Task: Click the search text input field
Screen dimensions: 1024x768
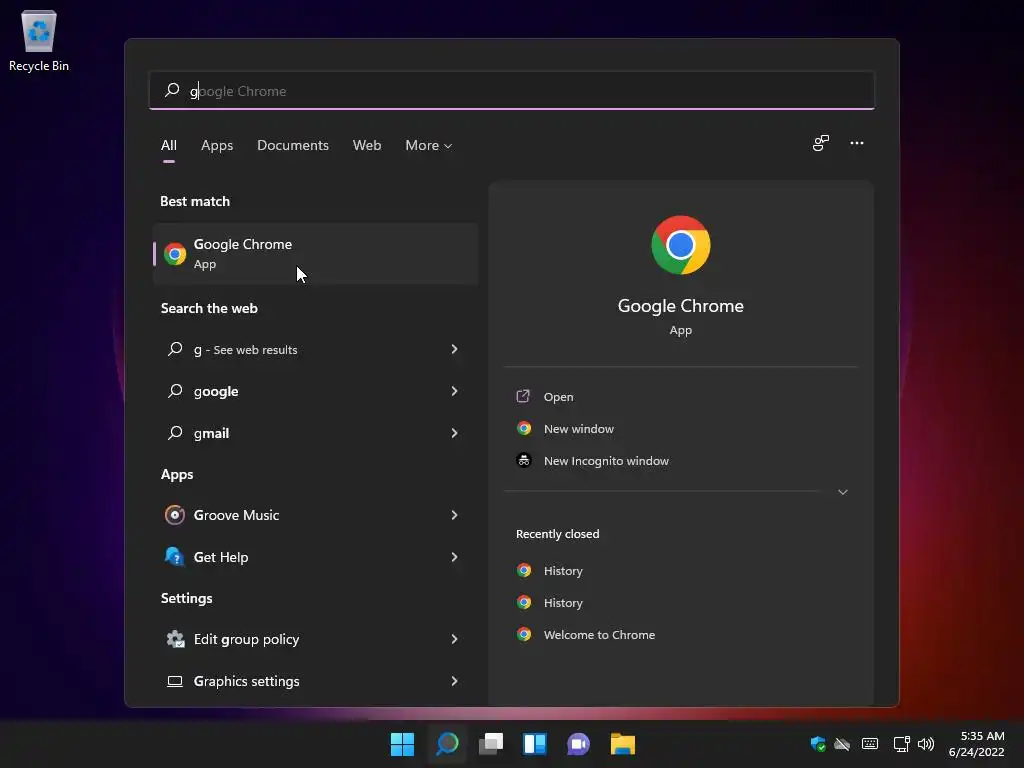Action: click(511, 91)
